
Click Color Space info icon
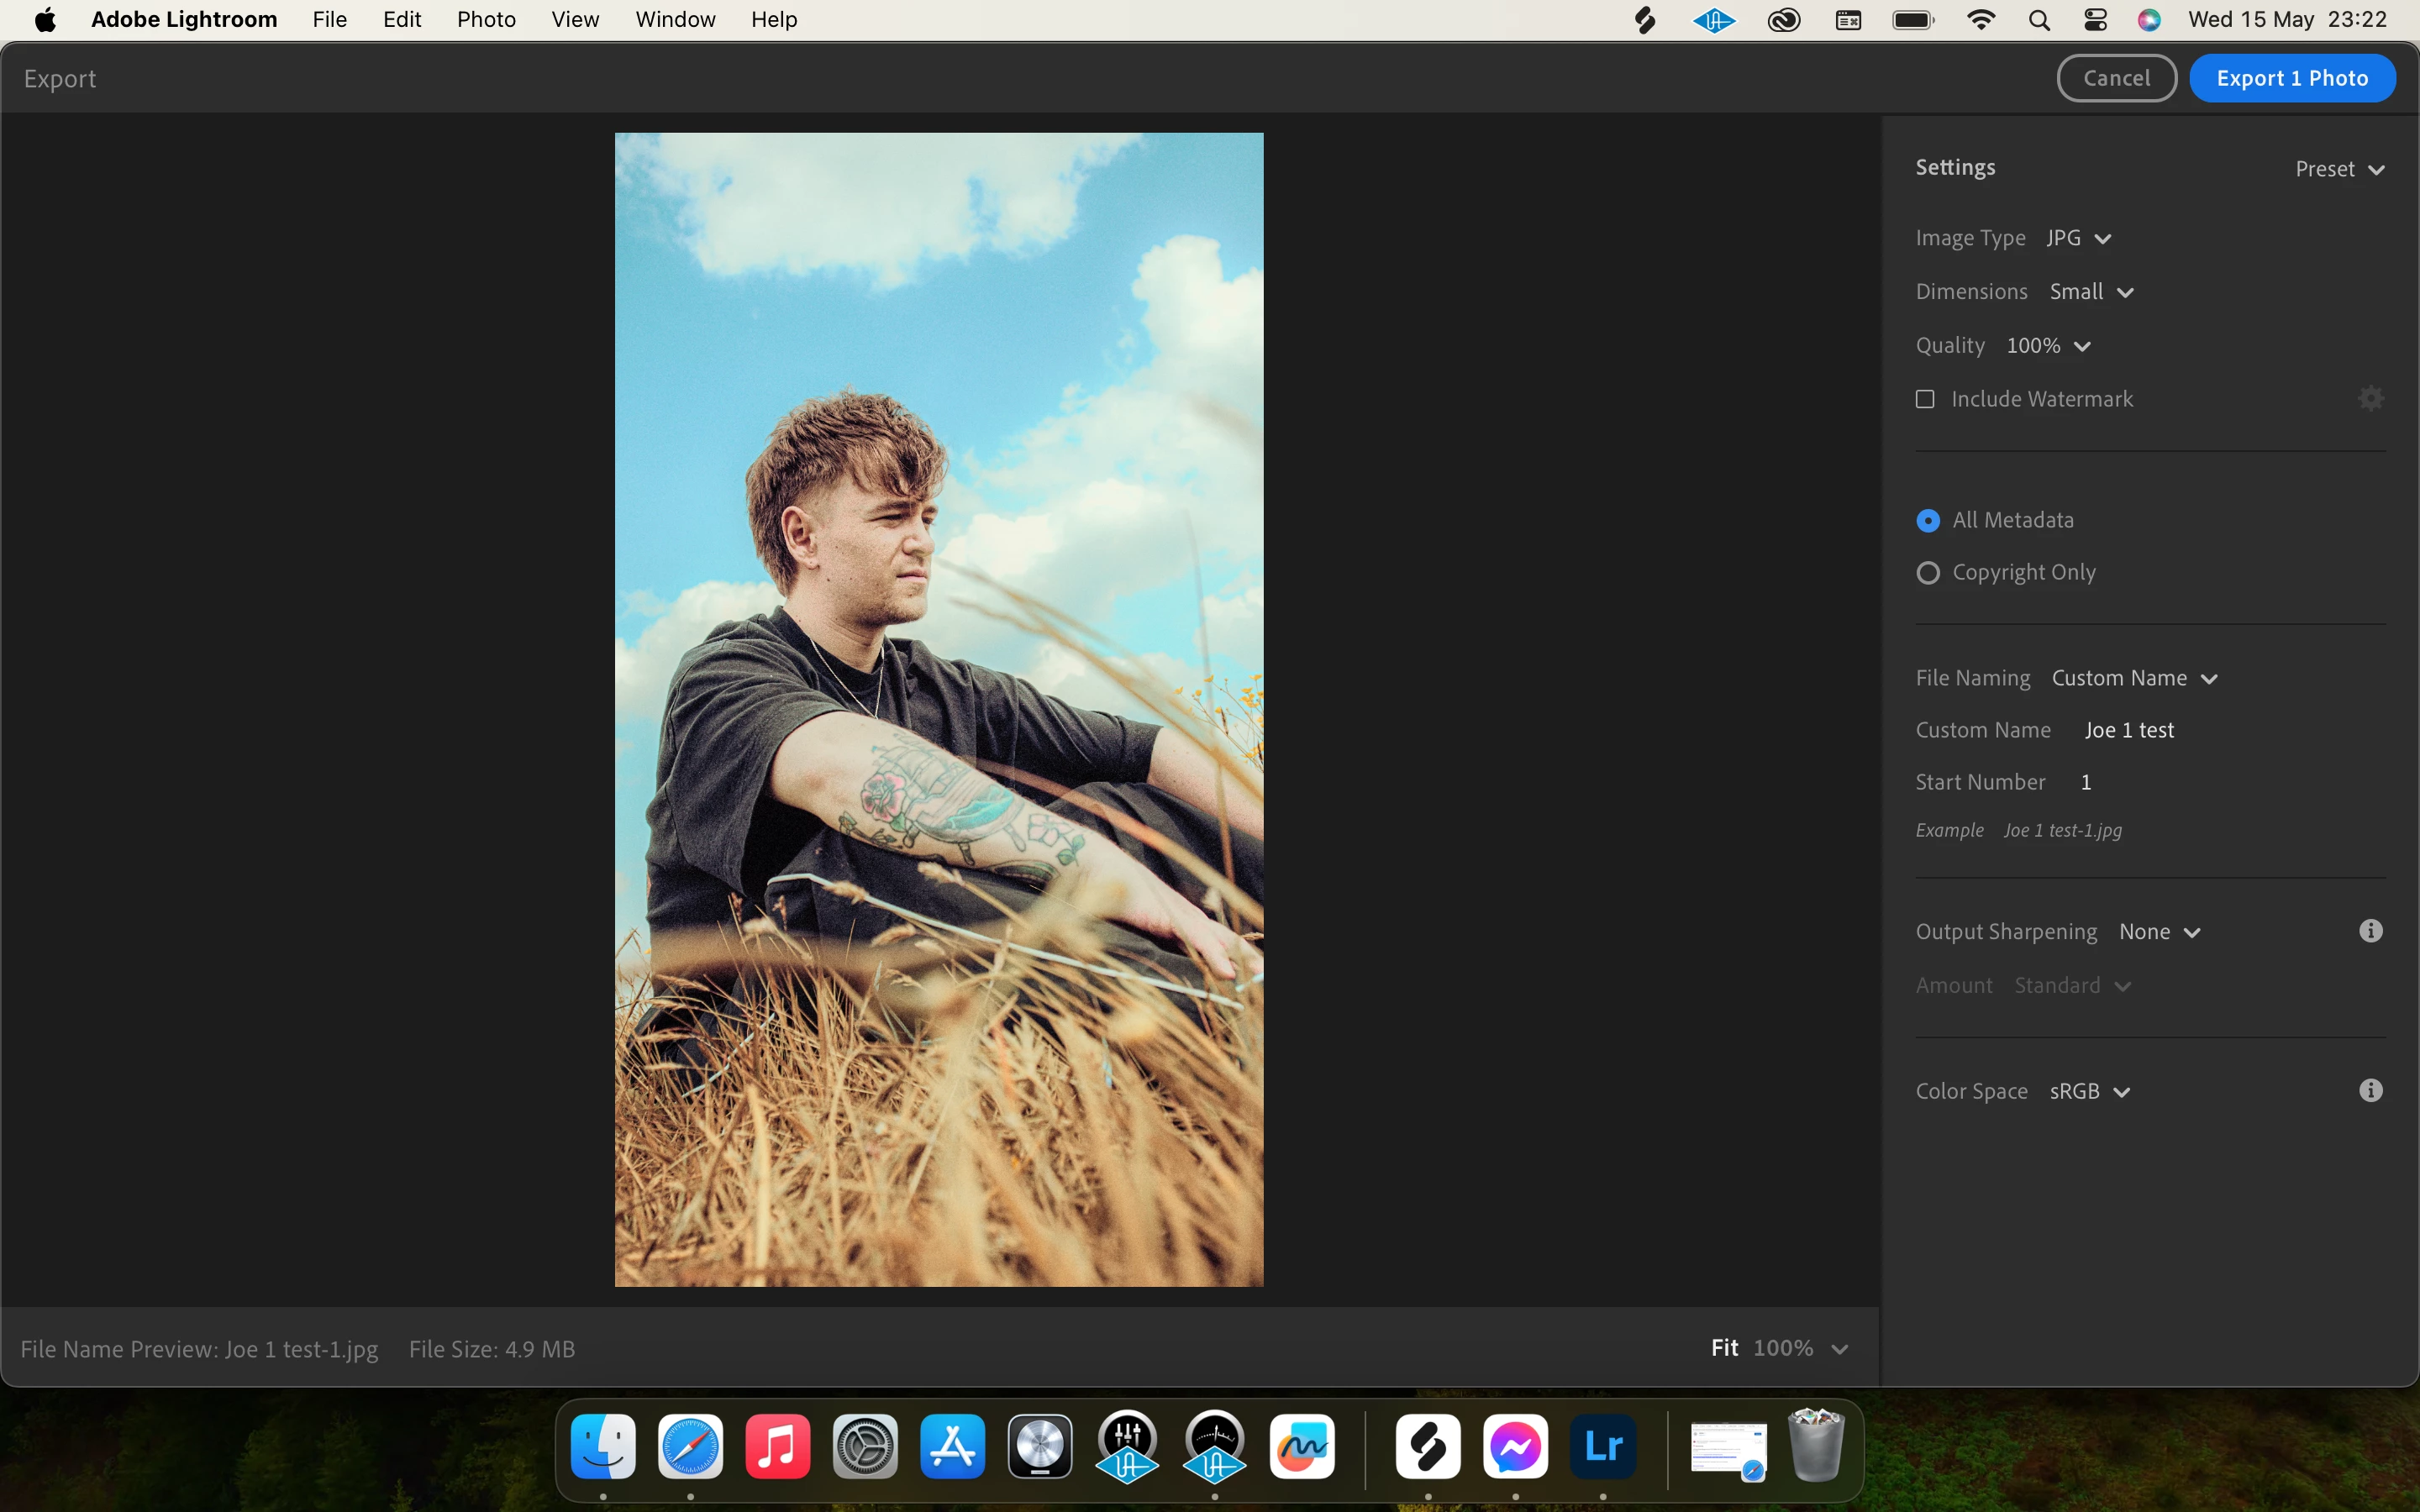click(x=2370, y=1090)
